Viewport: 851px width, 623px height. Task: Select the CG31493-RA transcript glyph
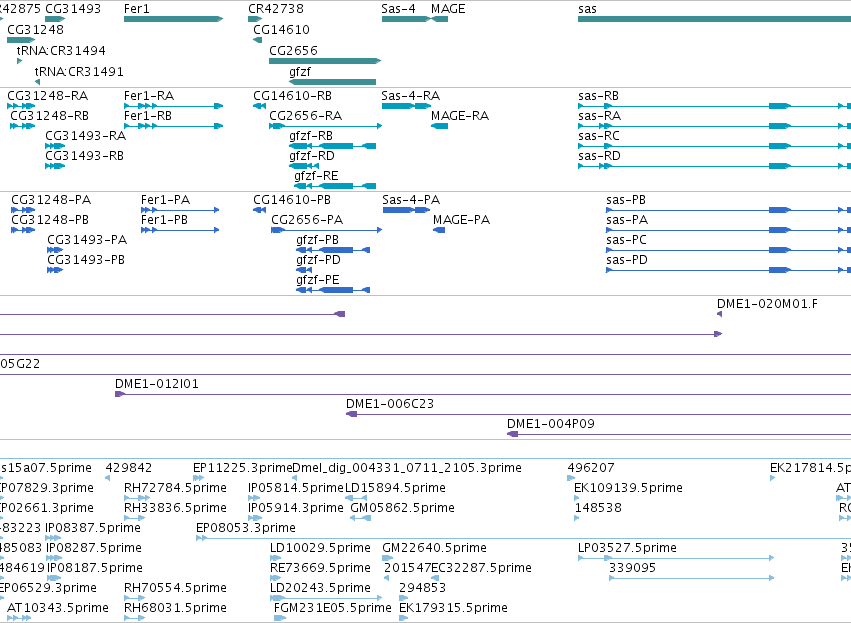[55, 146]
